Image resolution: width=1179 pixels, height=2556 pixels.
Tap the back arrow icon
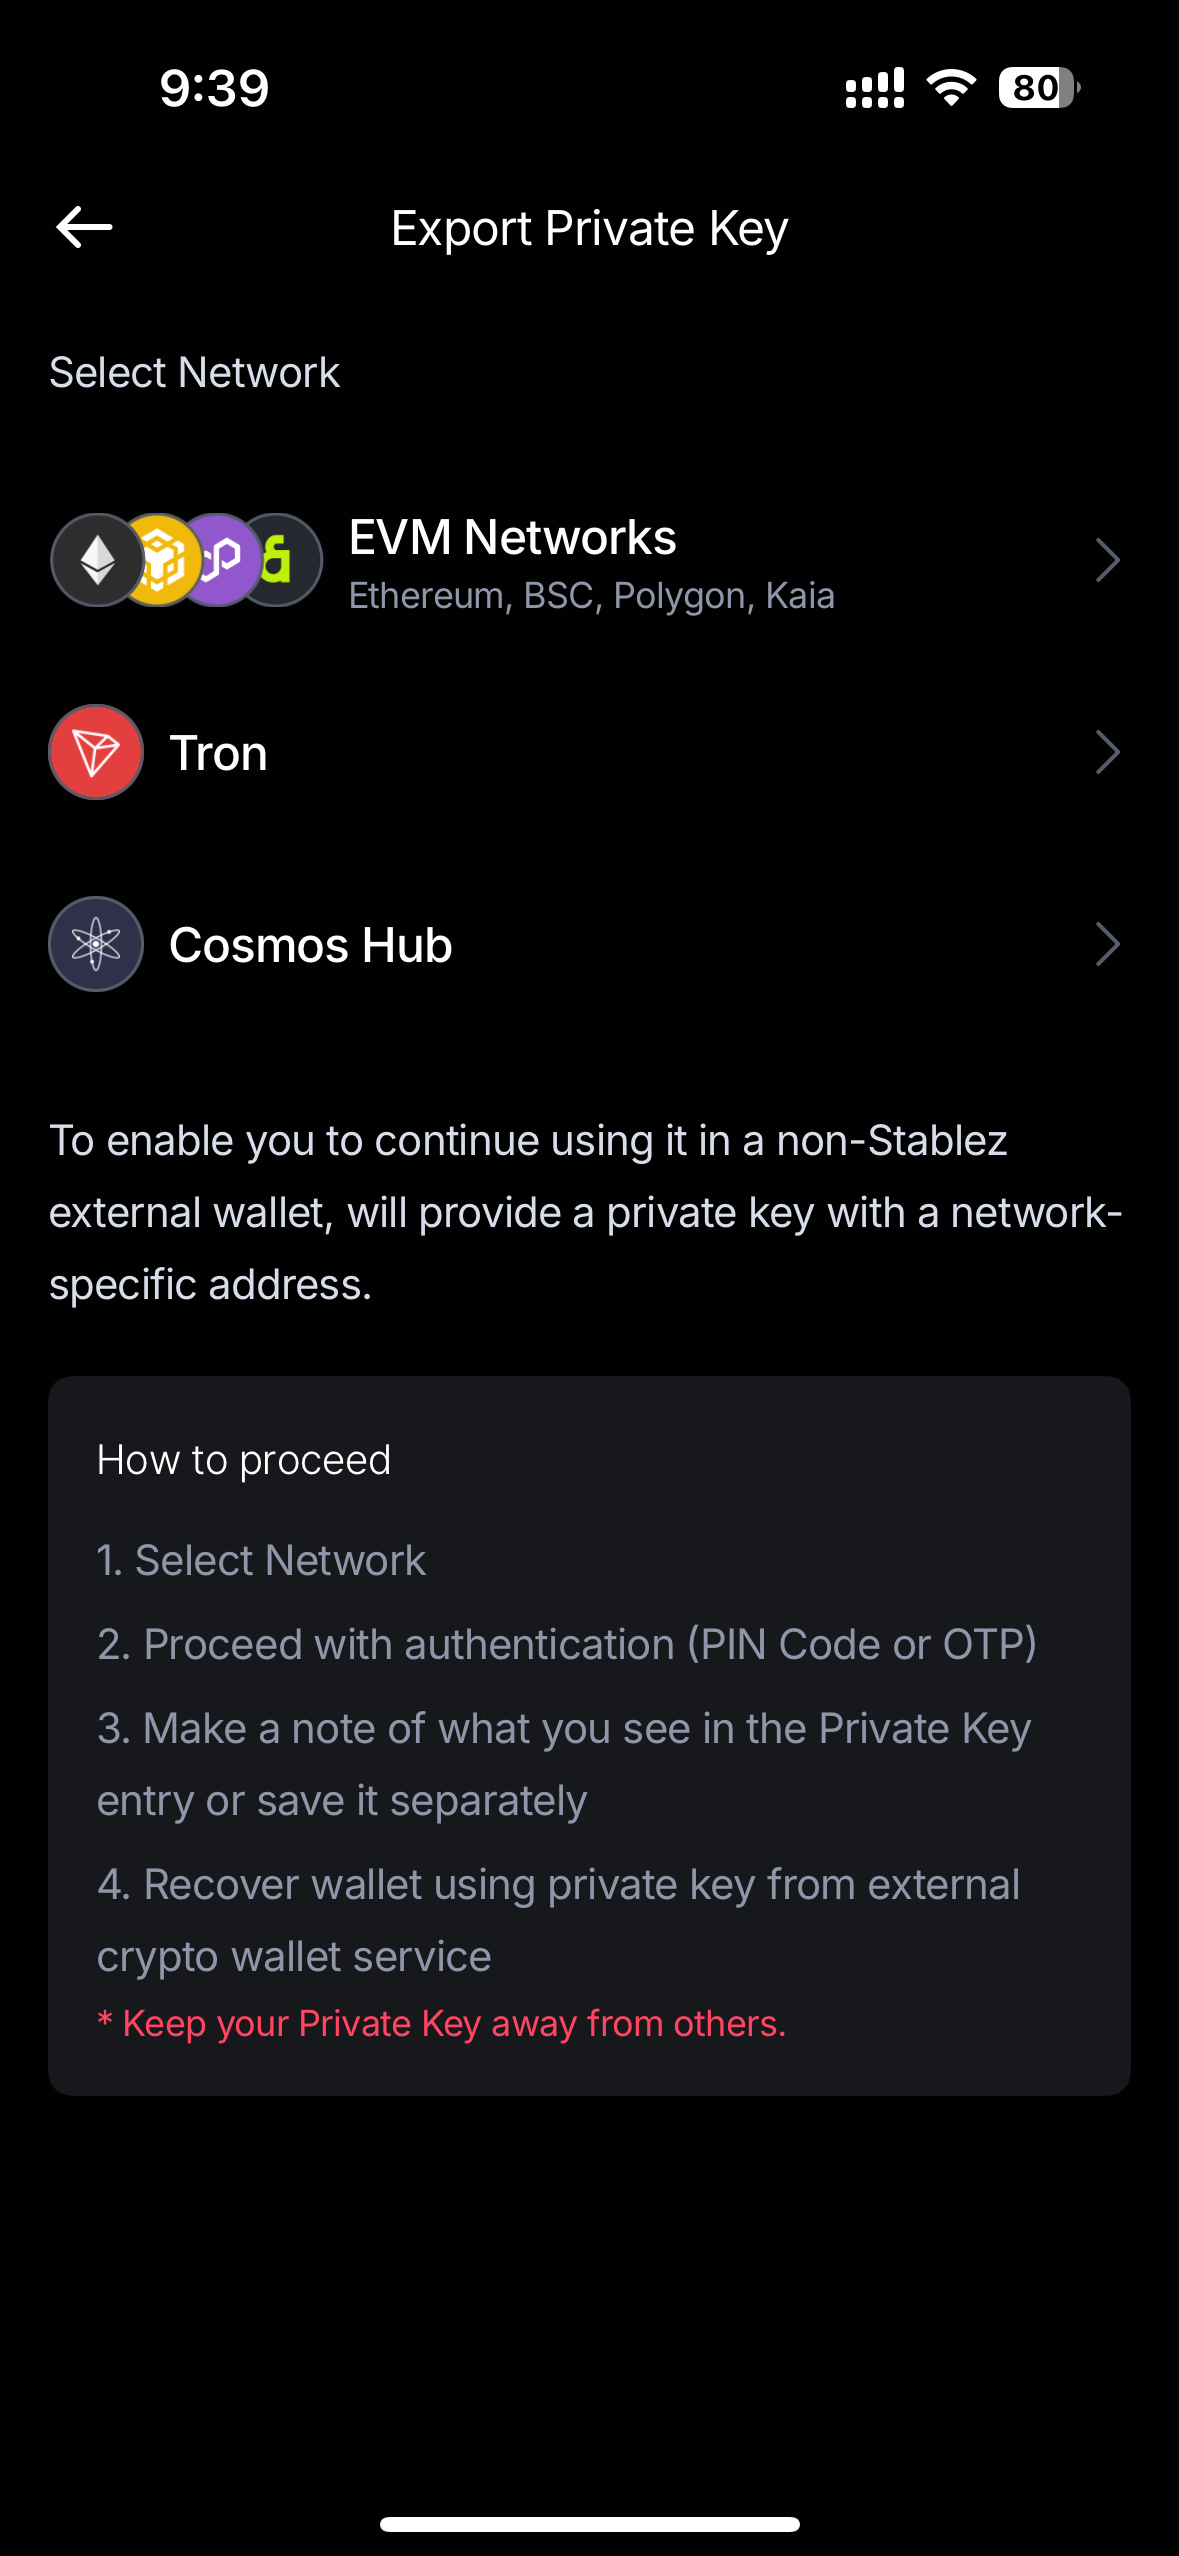(84, 228)
